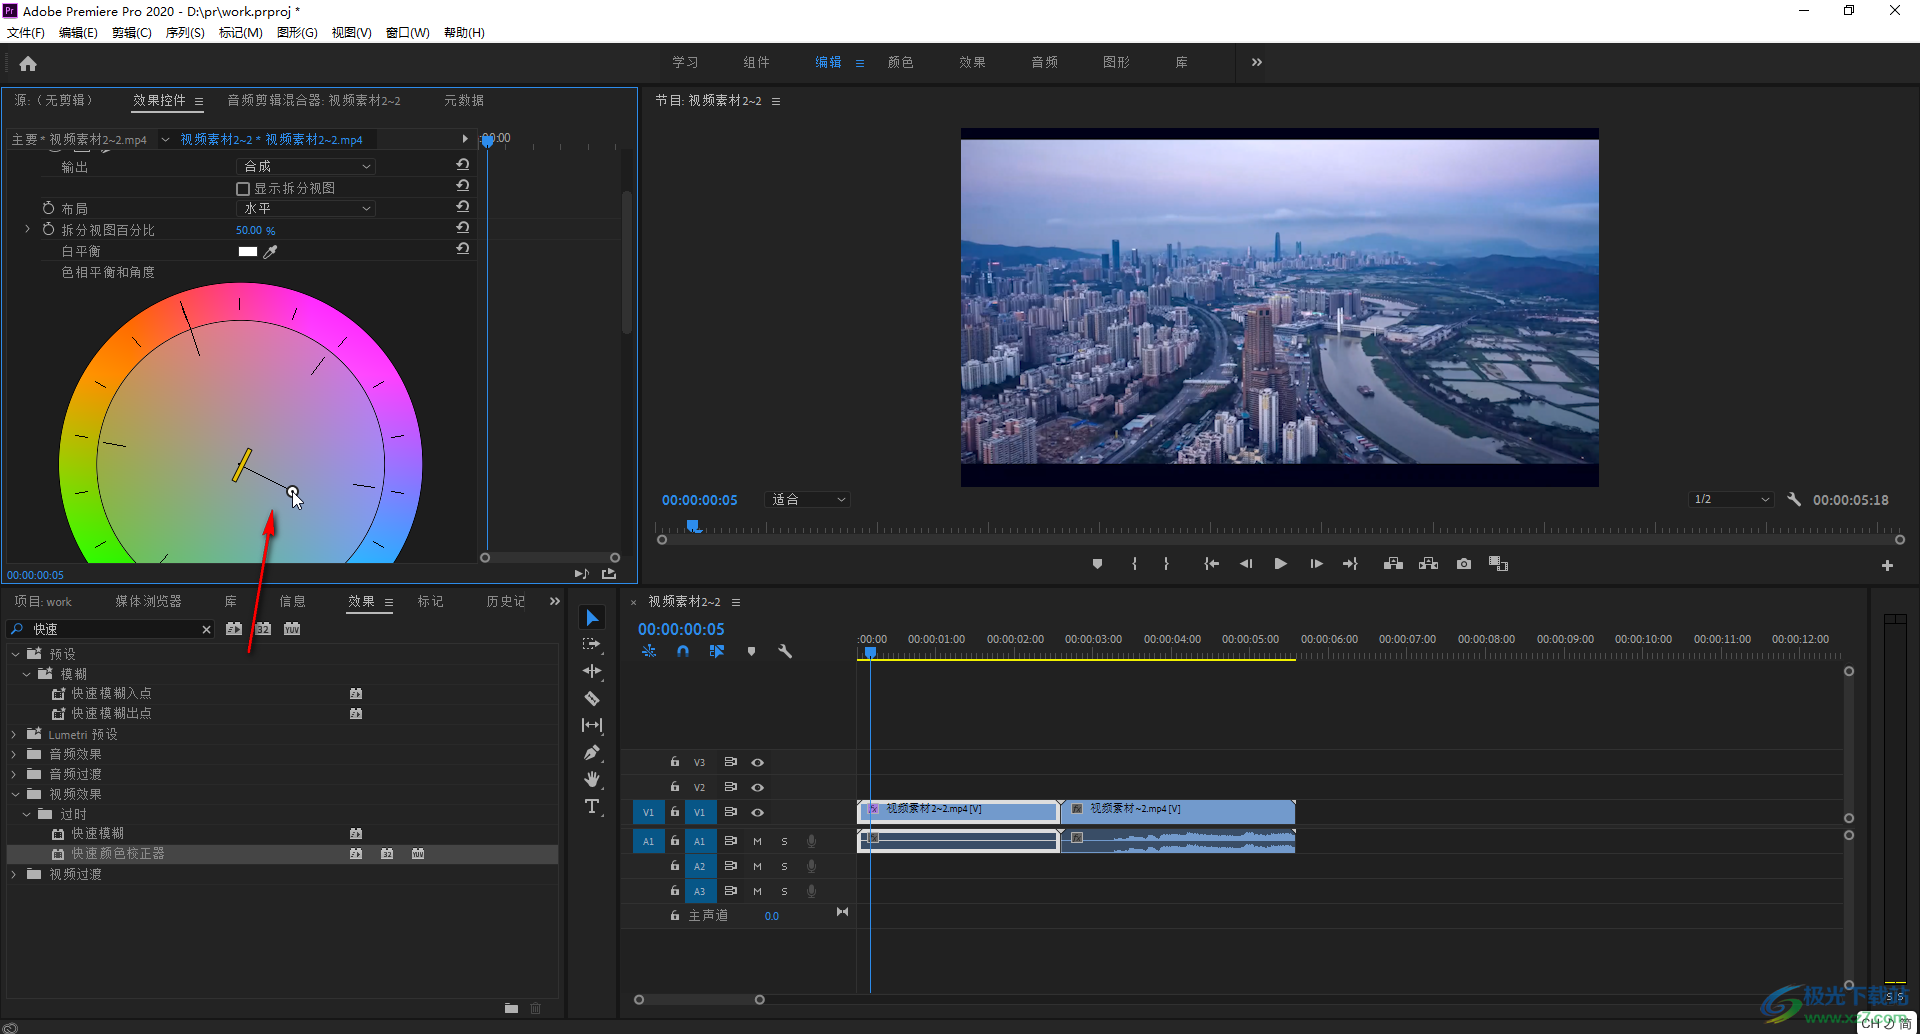Export frame with camera icon
The width and height of the screenshot is (1920, 1034).
(x=1464, y=564)
